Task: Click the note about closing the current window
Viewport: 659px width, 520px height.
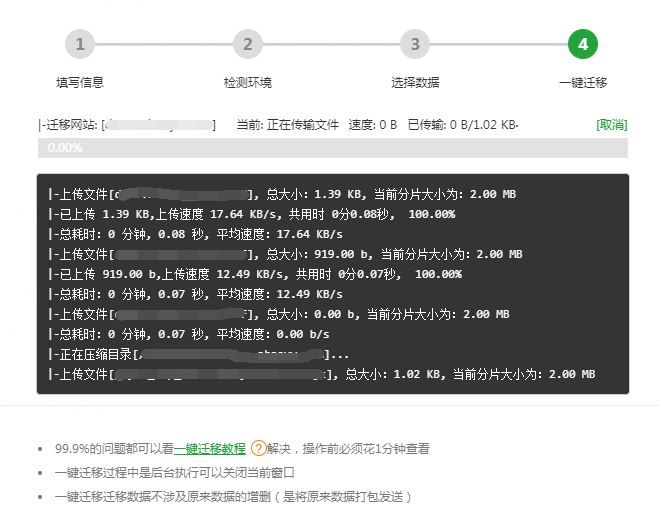Action: 175,472
